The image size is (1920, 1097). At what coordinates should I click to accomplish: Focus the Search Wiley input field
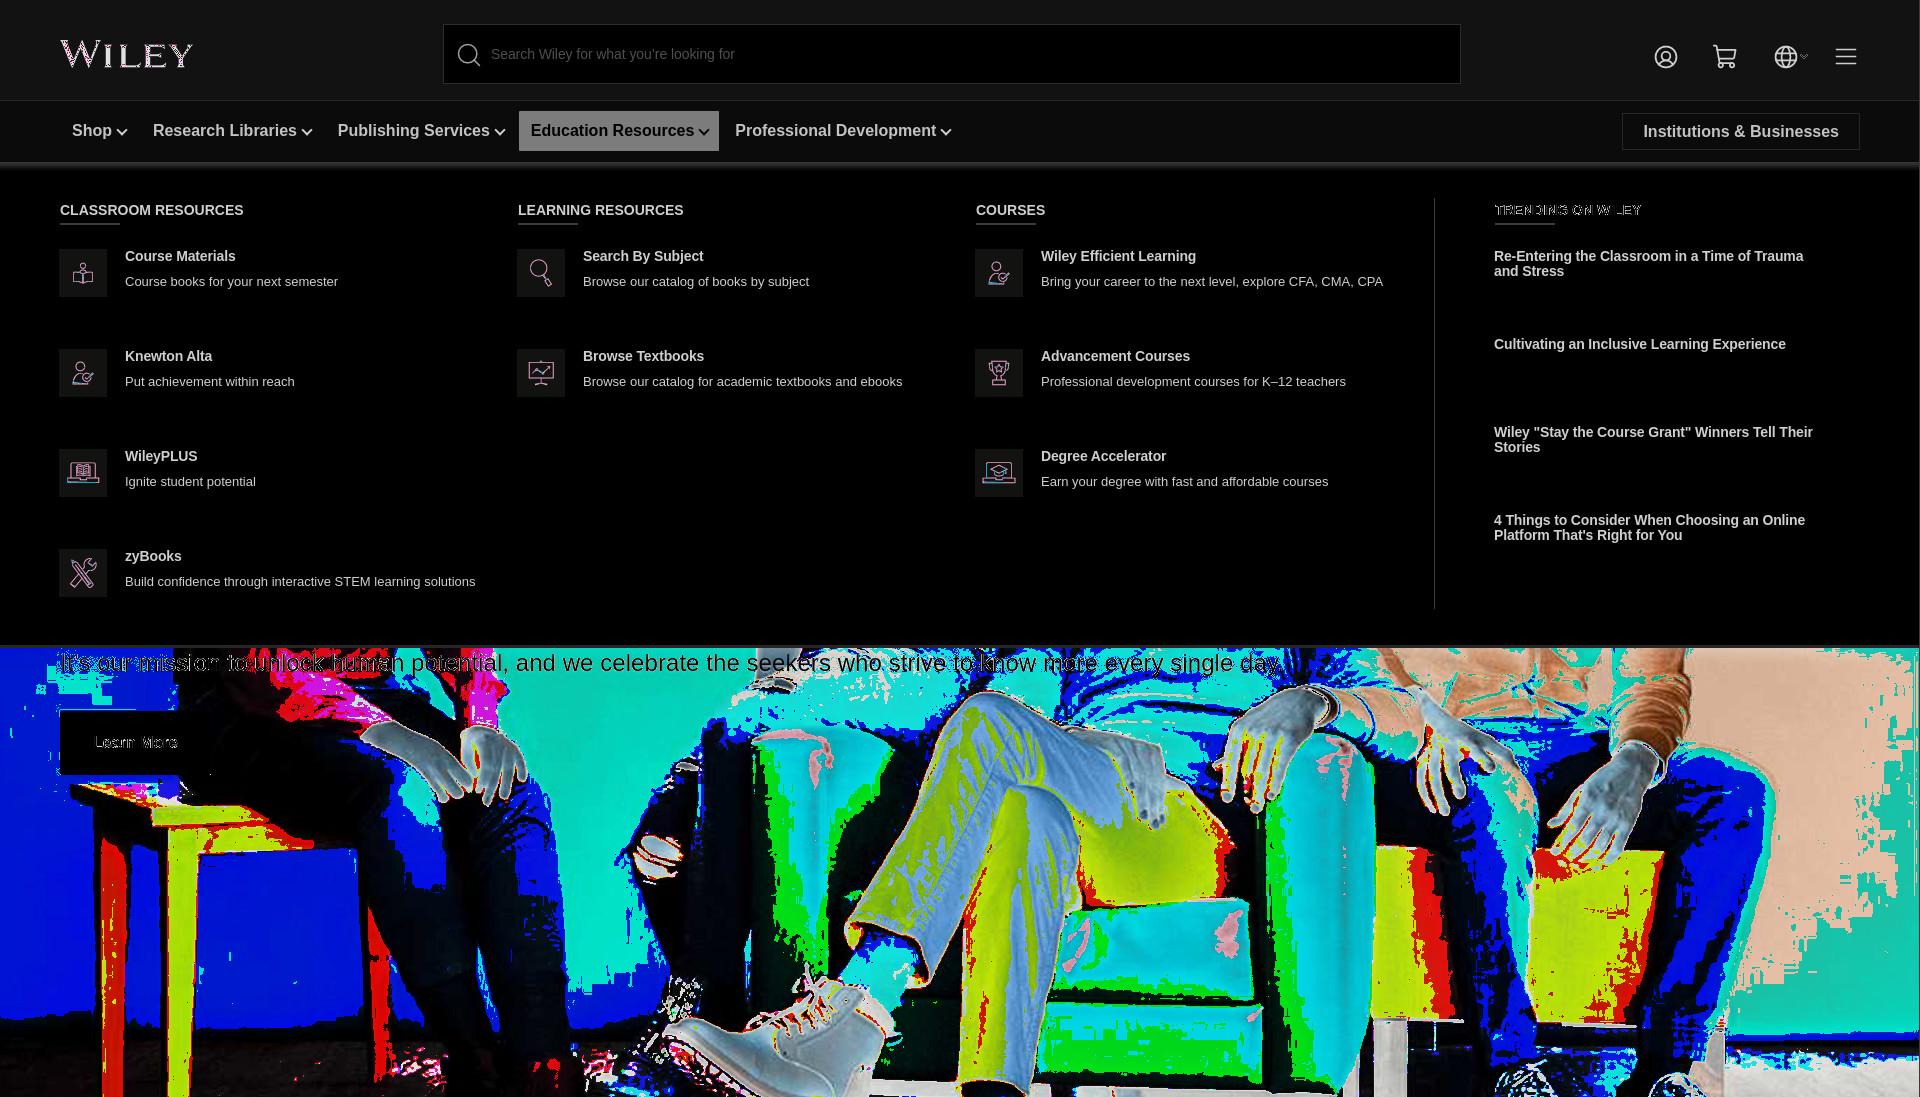pyautogui.click(x=952, y=54)
